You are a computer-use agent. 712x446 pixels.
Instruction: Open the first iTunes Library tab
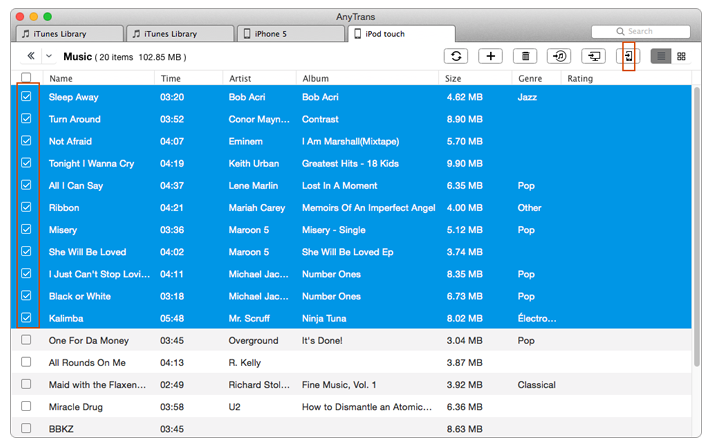(x=69, y=34)
